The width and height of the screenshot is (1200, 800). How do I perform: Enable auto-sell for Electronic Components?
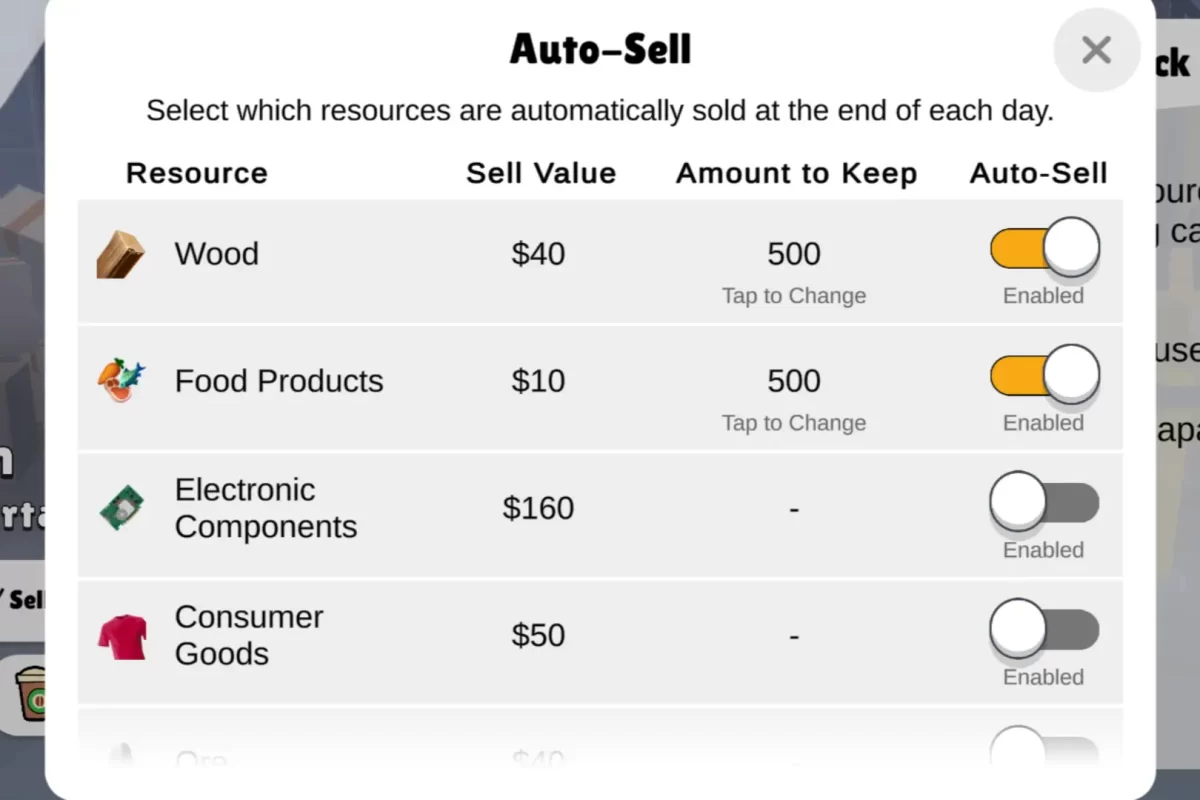[1044, 502]
